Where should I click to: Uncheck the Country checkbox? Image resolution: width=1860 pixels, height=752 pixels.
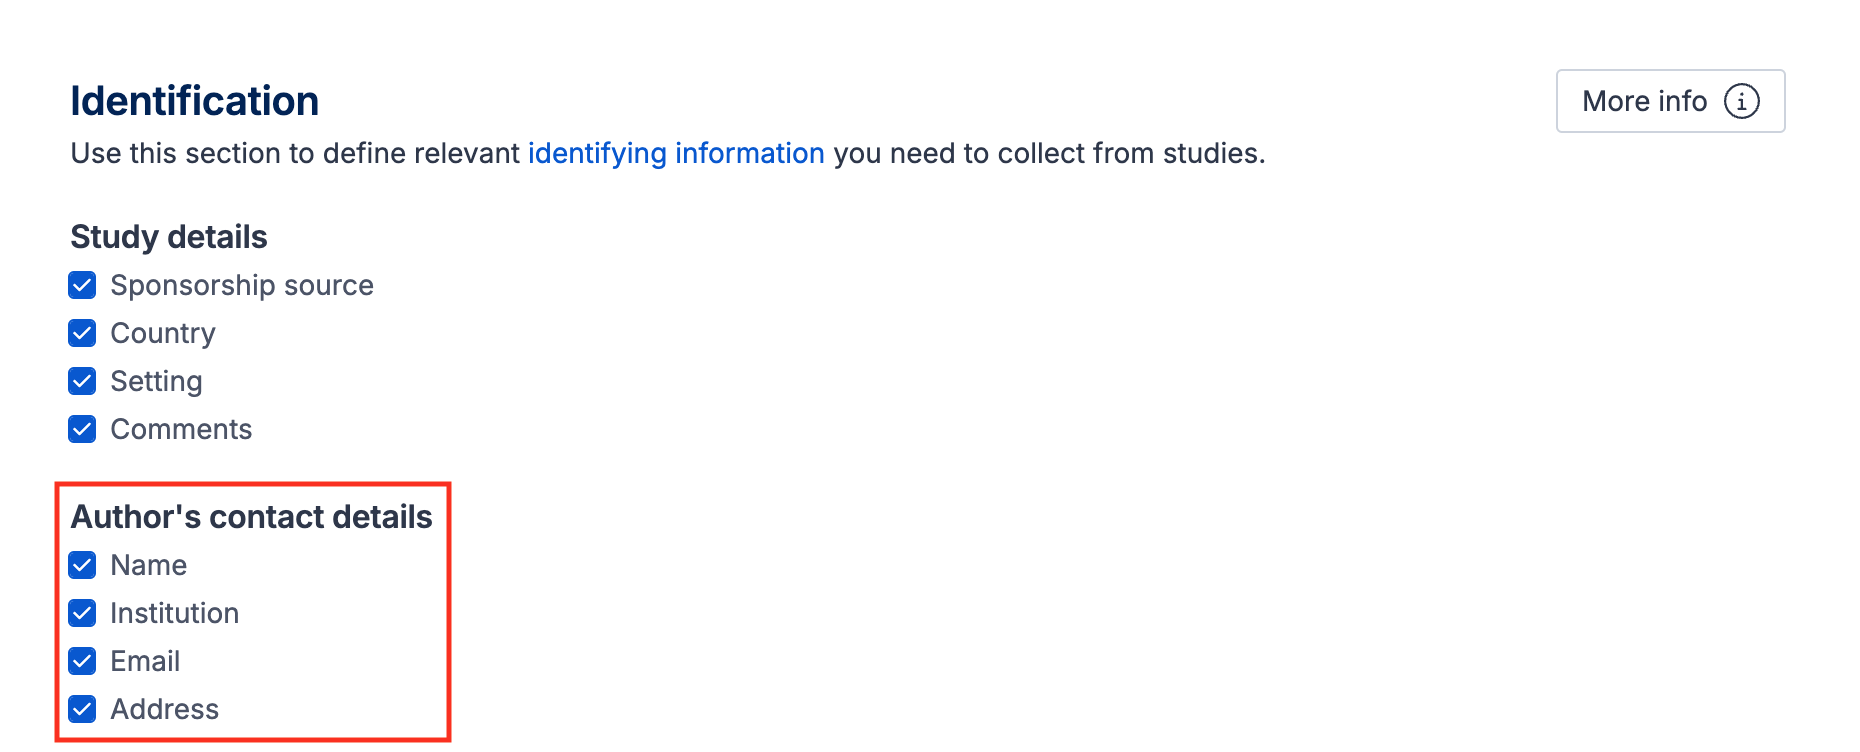coord(82,333)
